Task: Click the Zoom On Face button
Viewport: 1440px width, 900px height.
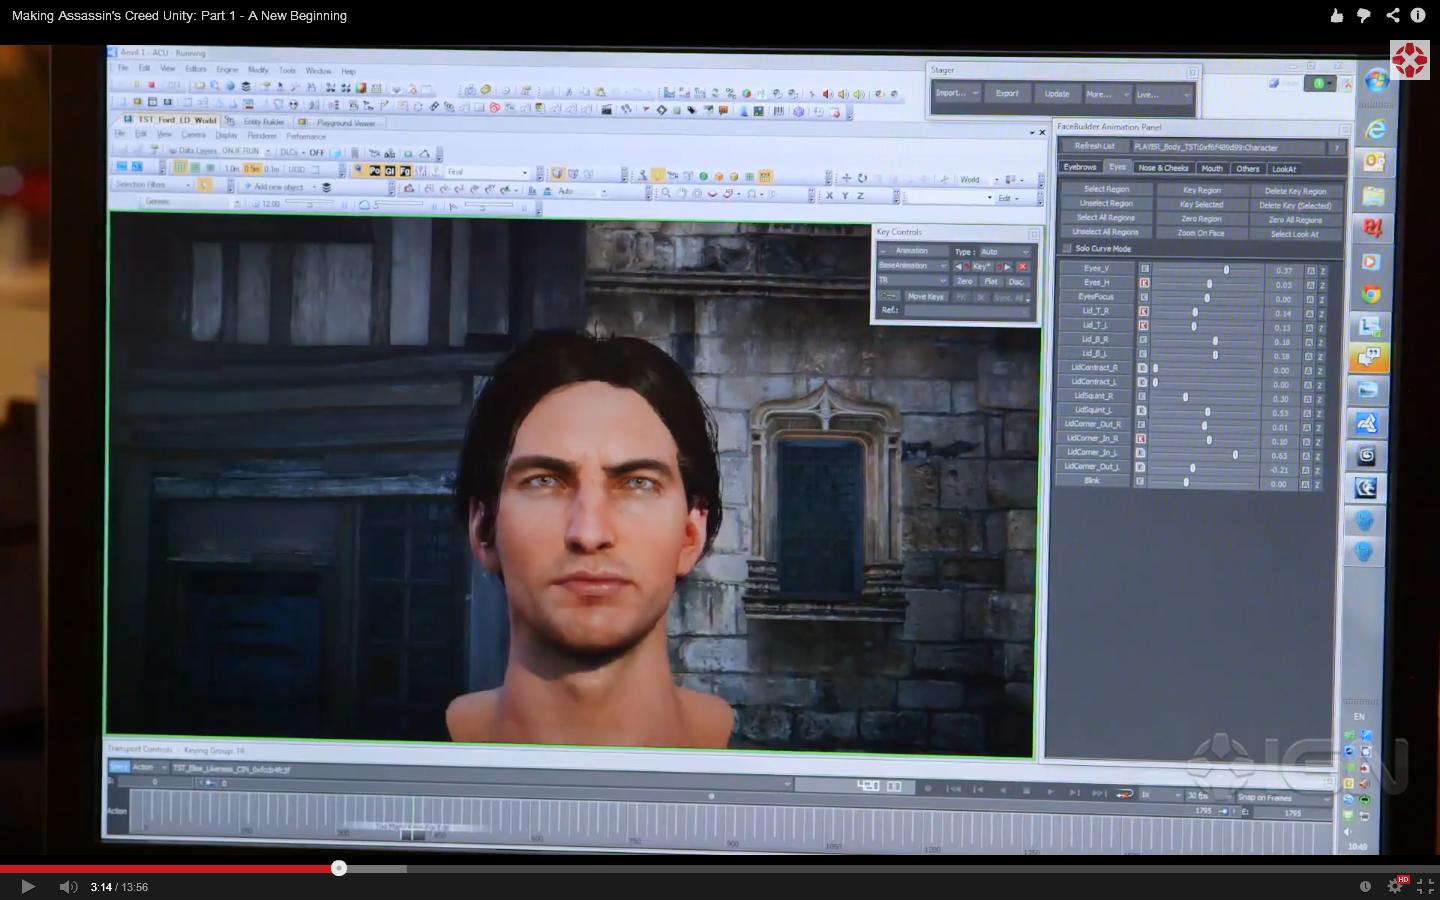Action: [1201, 233]
